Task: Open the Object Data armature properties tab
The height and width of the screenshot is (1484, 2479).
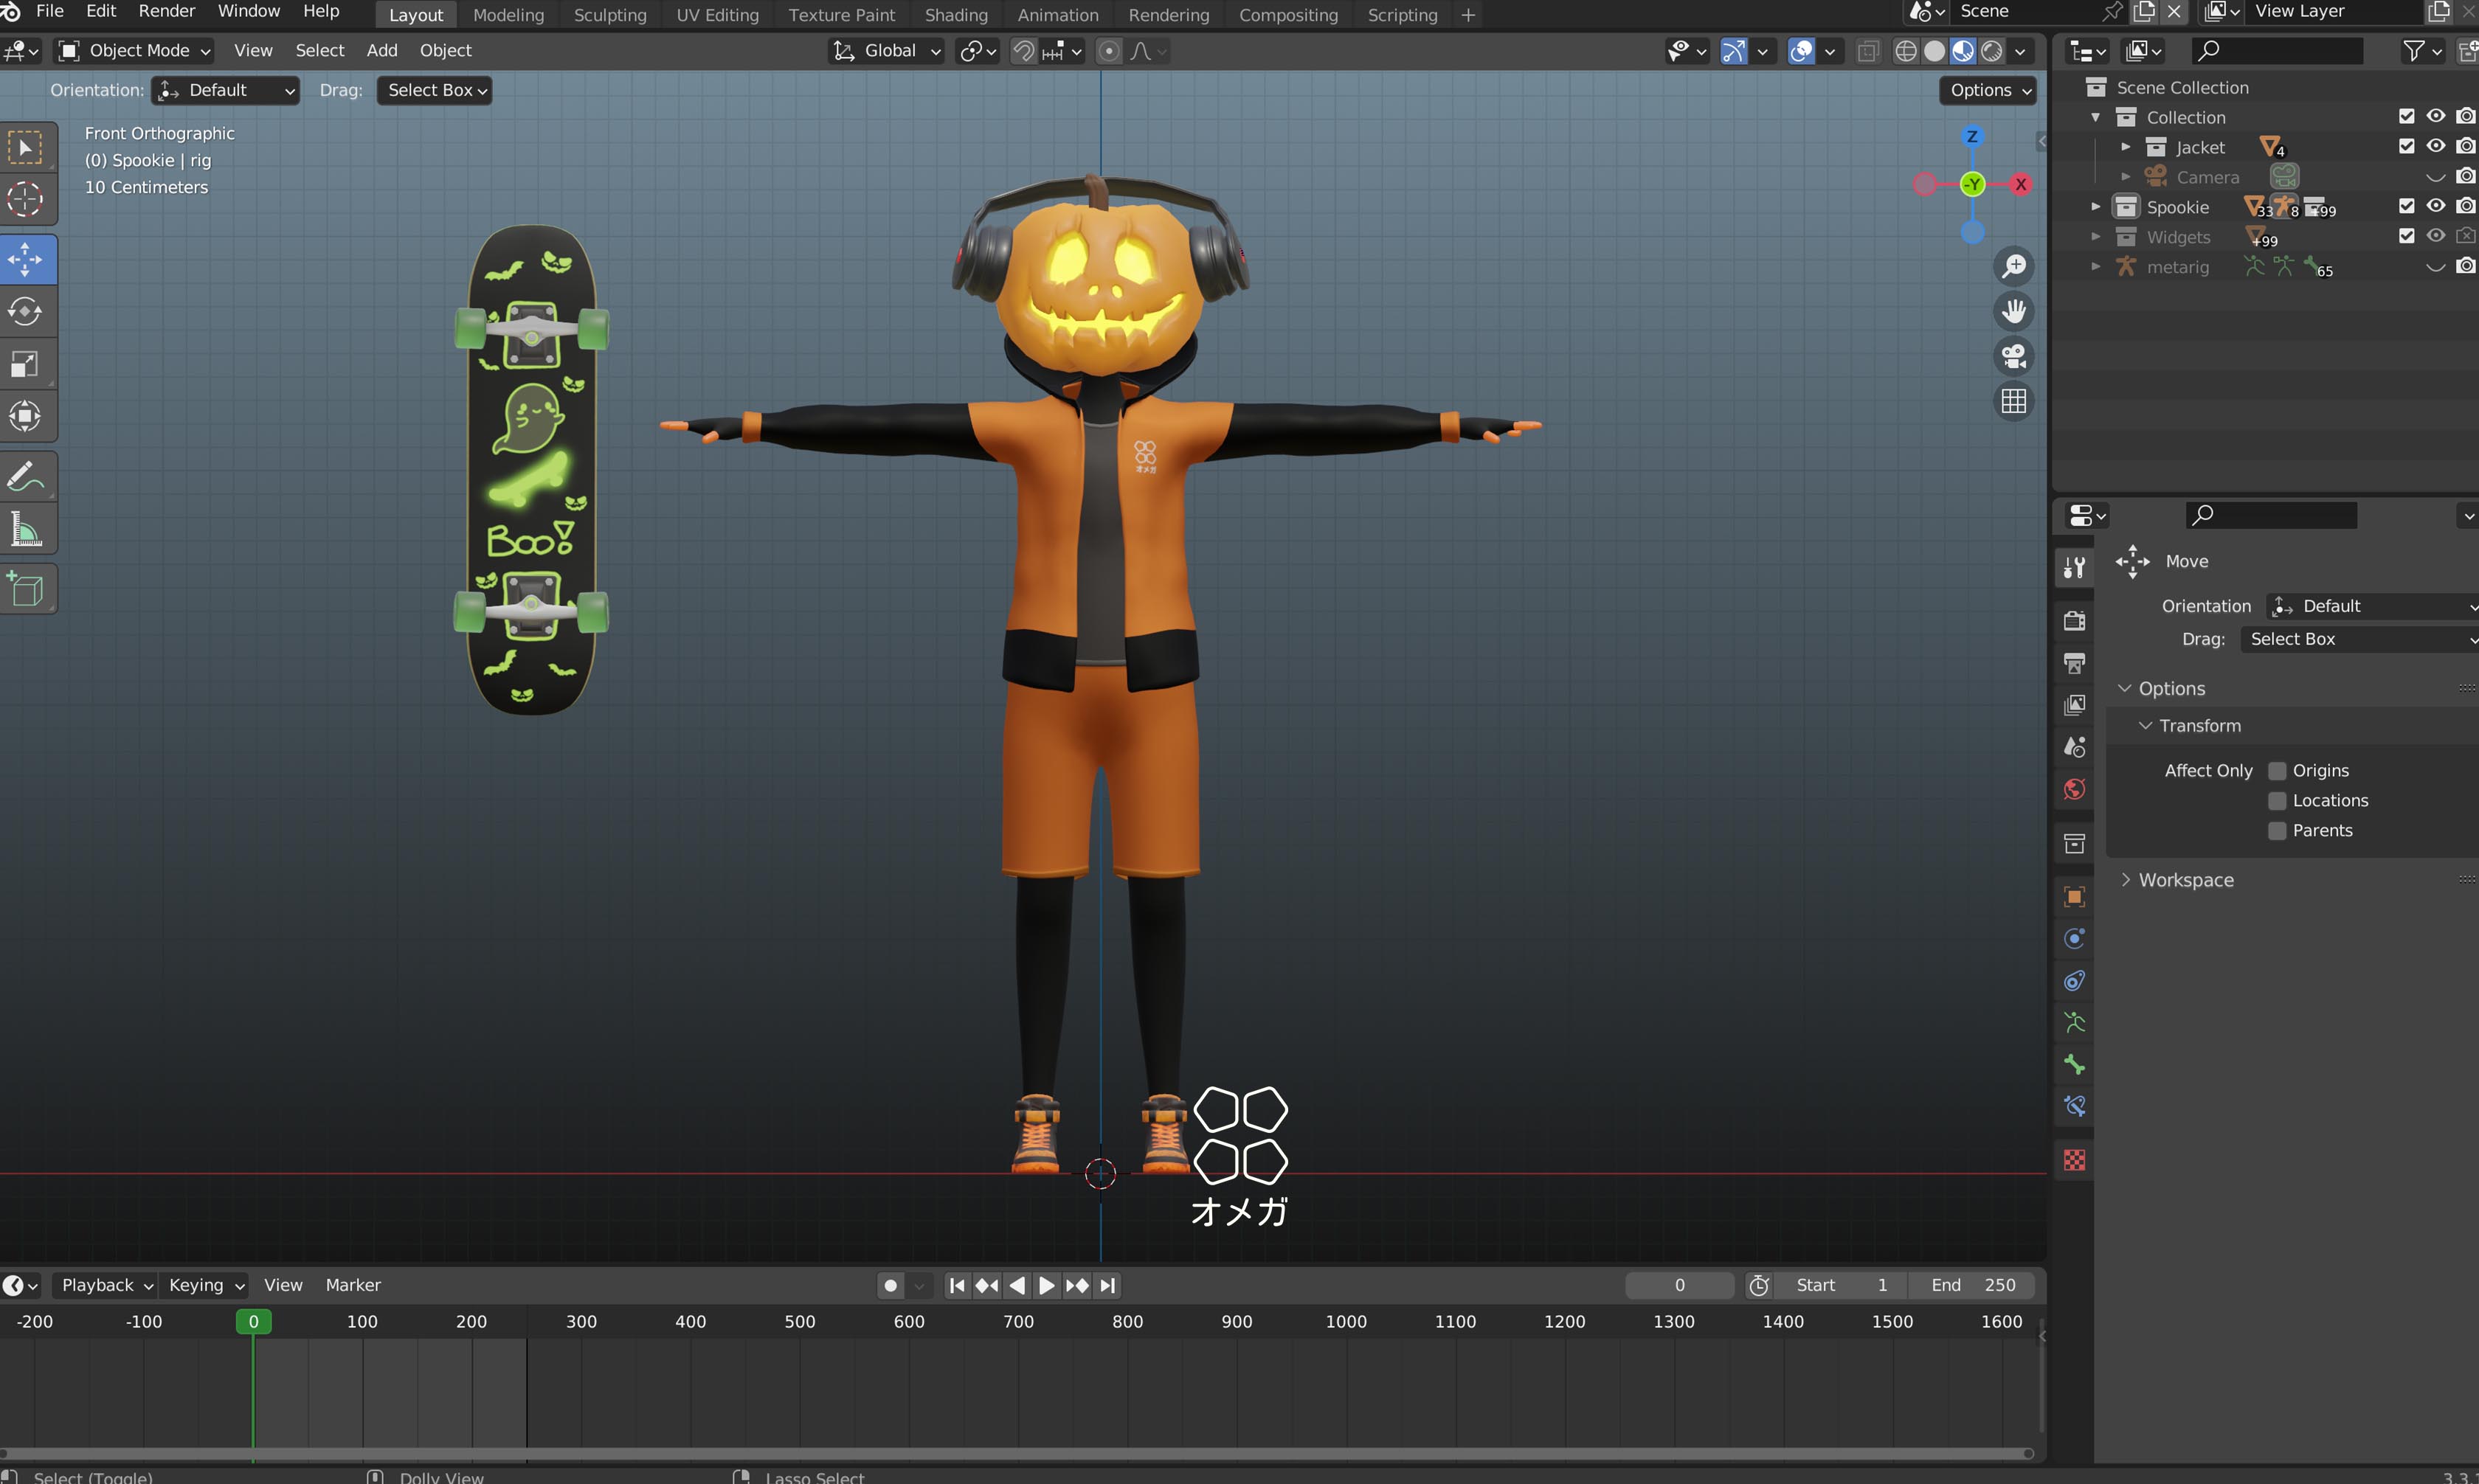Action: (x=2075, y=1023)
